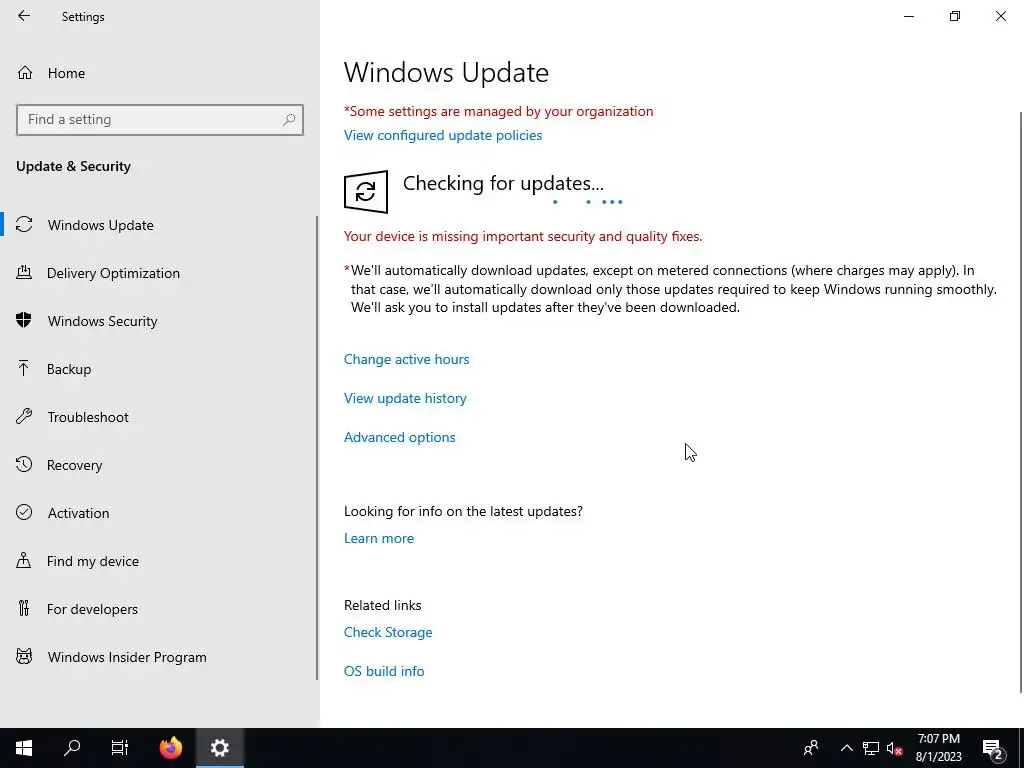Click the Update & Security section header
The width and height of the screenshot is (1024, 768).
[73, 167]
